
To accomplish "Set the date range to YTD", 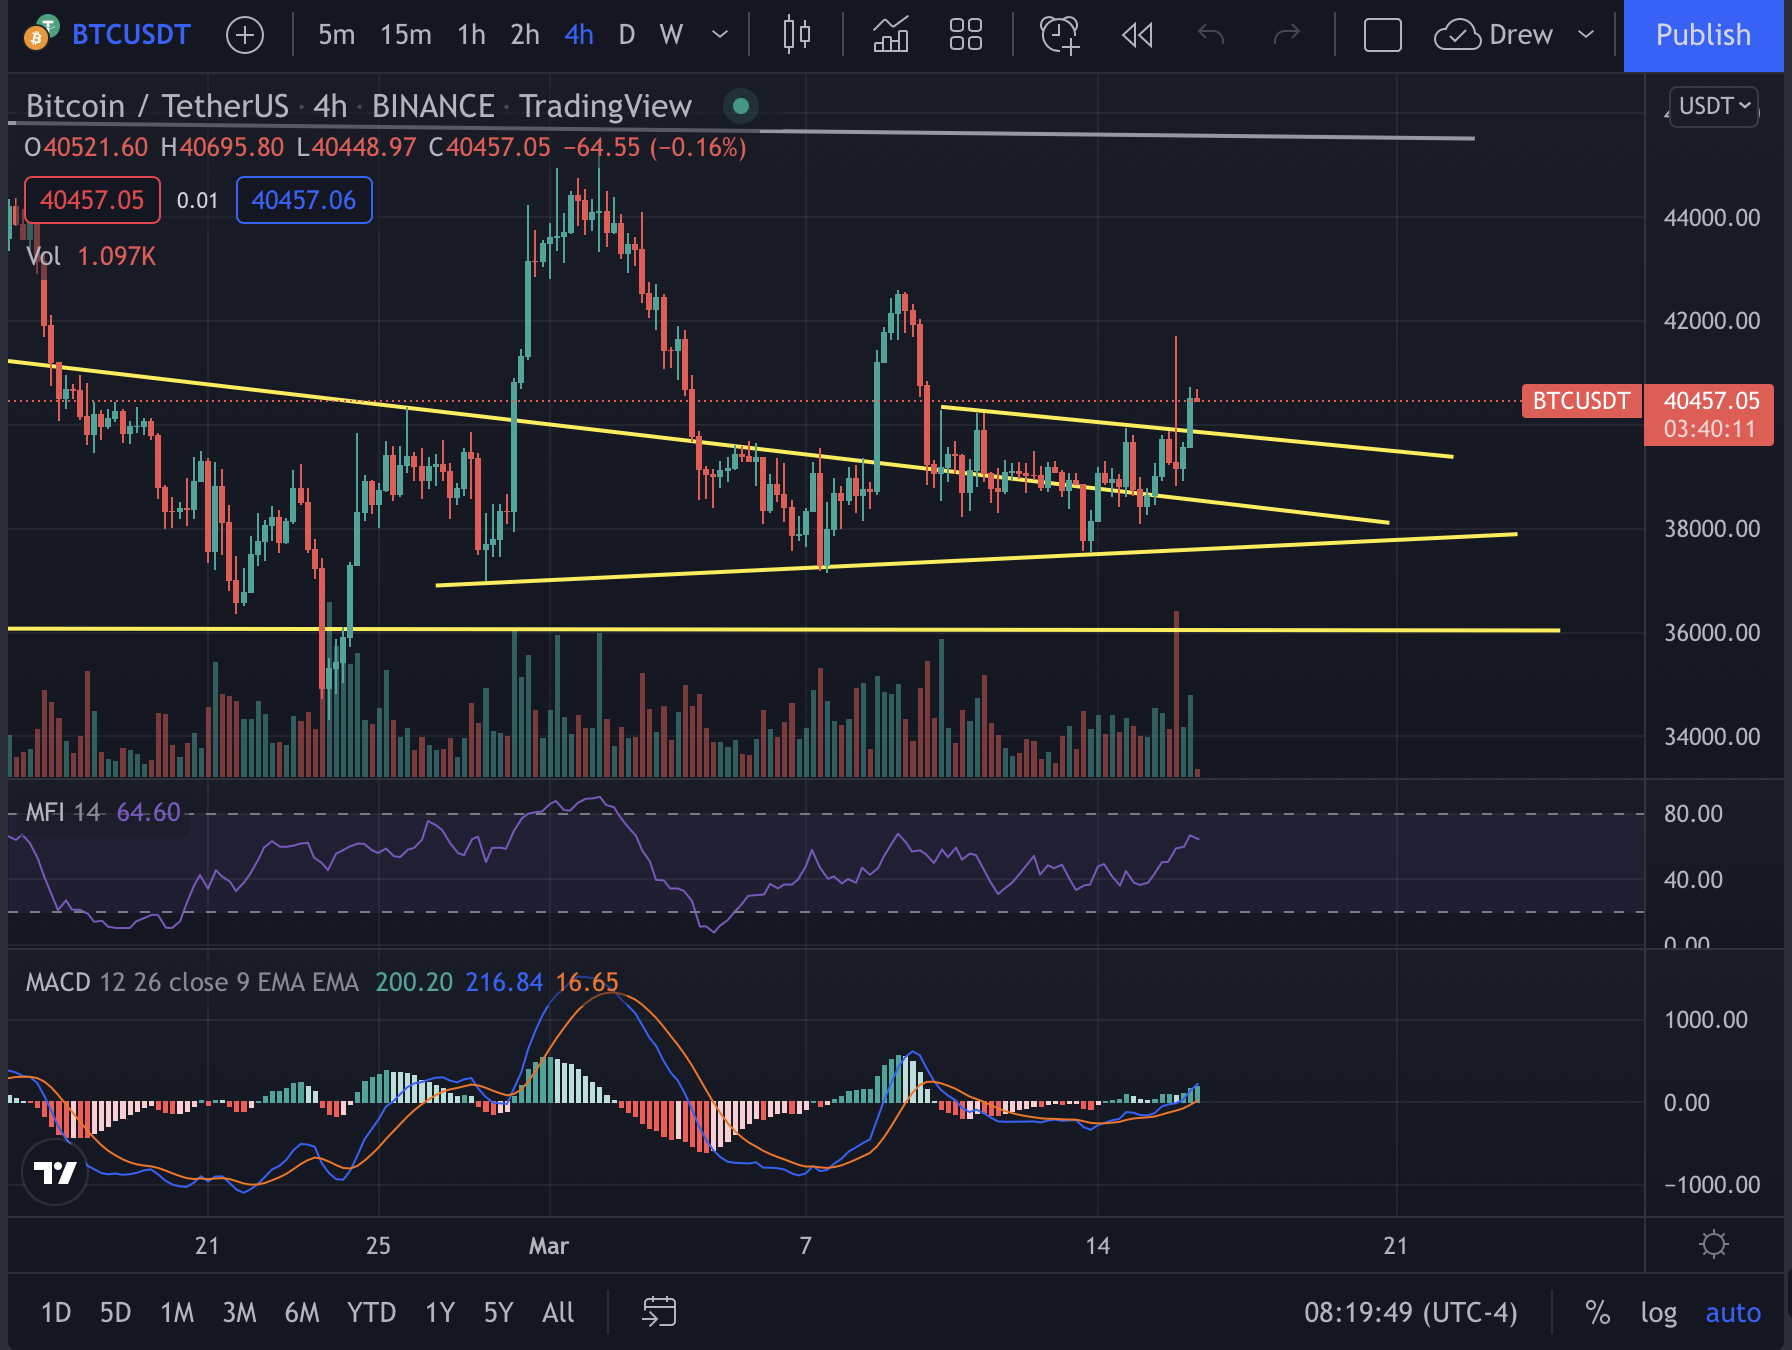I will coord(371,1312).
